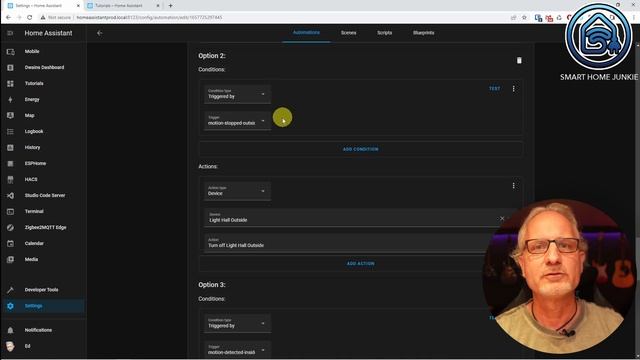Screen dimensions: 640x360
Task: Click ADD CONDITION button
Action: point(360,149)
